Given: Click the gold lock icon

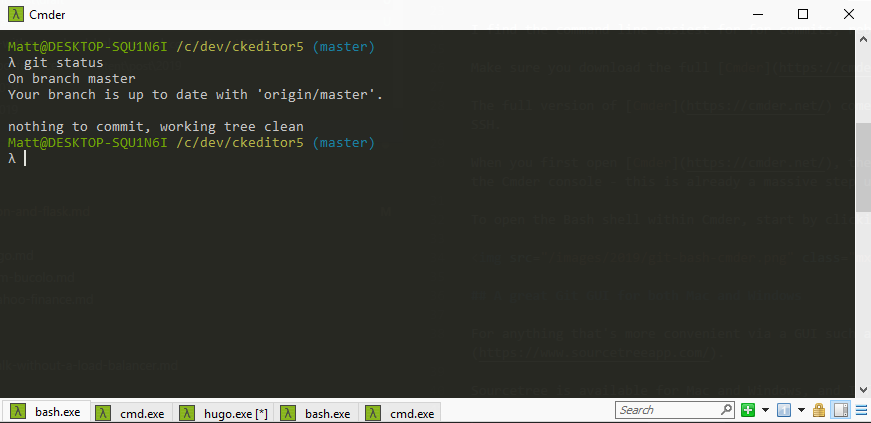Looking at the screenshot, I should (819, 410).
